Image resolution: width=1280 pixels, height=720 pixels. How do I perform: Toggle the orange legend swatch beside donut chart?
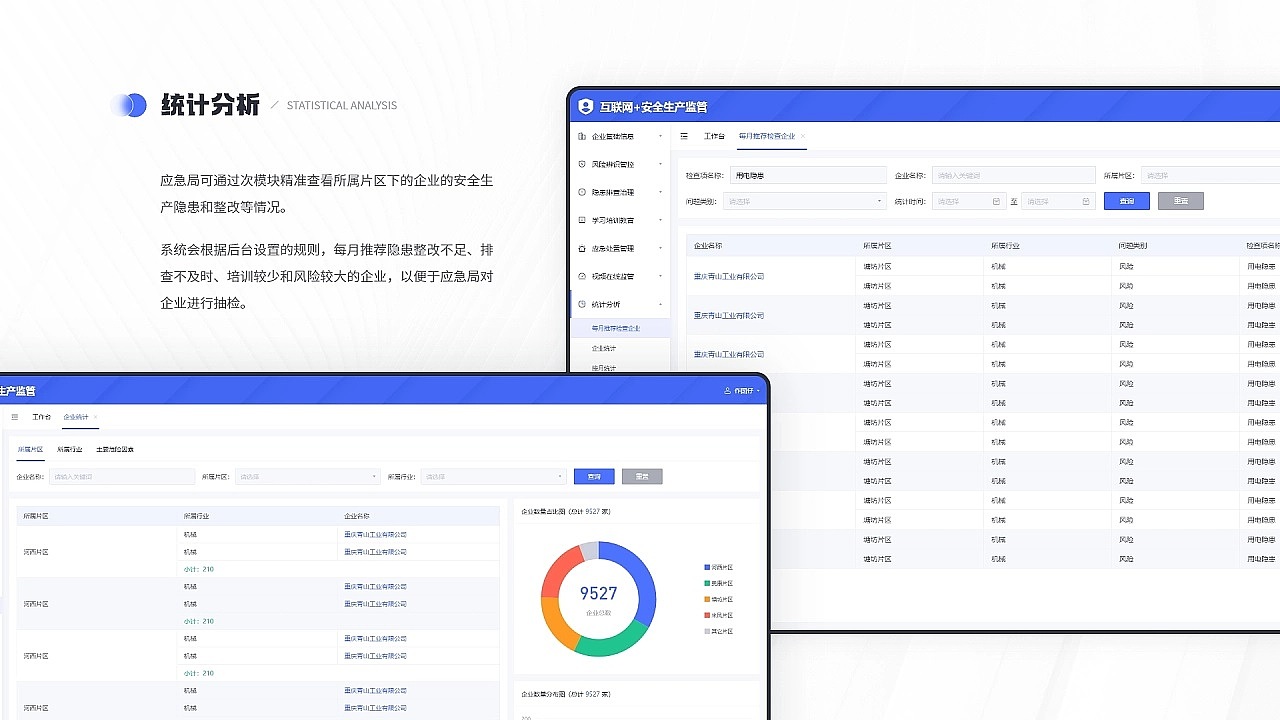coord(707,599)
